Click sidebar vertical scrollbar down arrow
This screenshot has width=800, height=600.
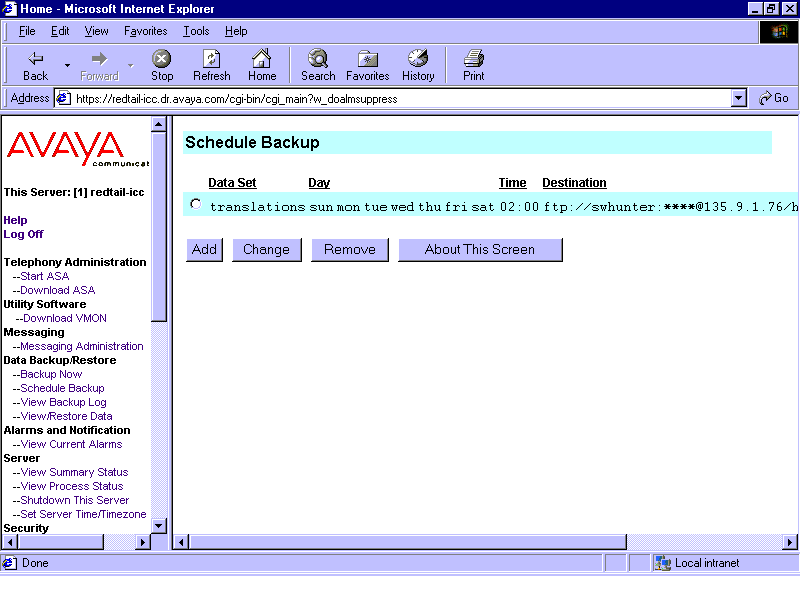point(159,526)
